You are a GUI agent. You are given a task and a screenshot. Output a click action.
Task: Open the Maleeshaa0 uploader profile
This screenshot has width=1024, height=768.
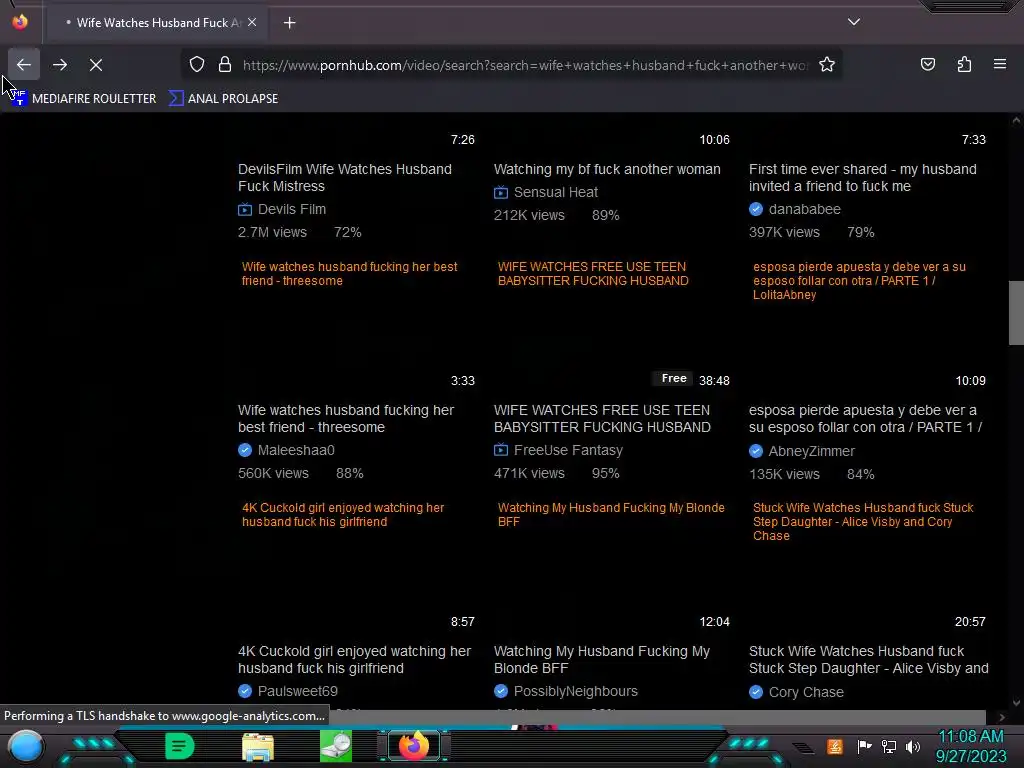(x=296, y=450)
